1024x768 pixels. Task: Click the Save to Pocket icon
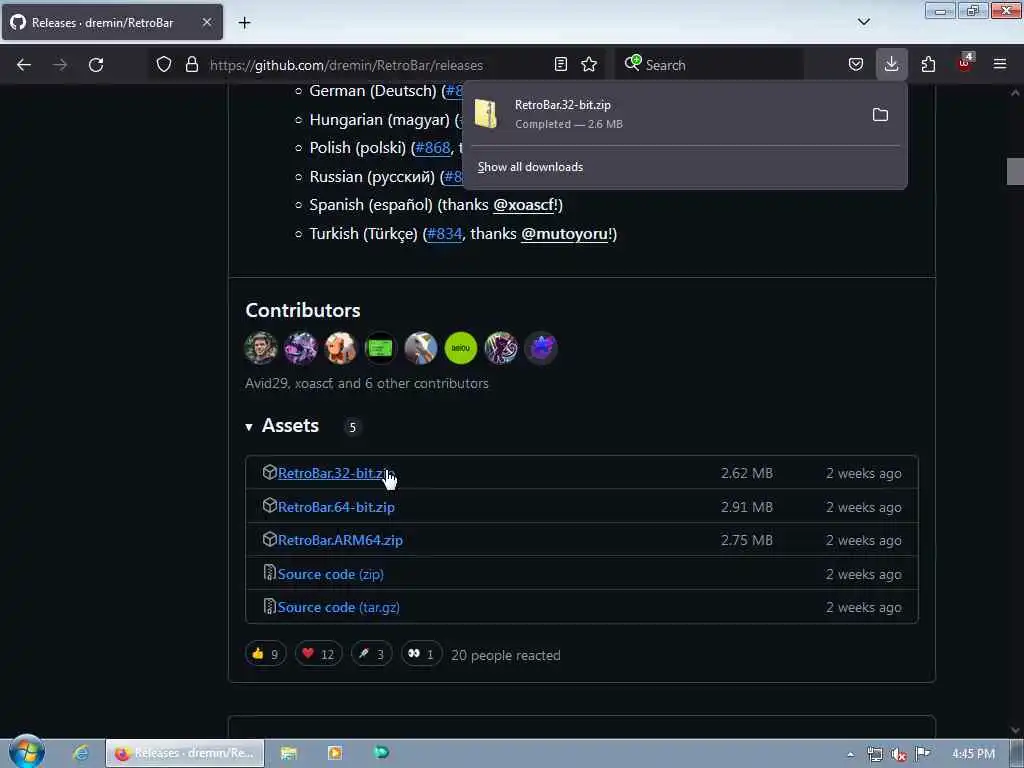click(856, 65)
